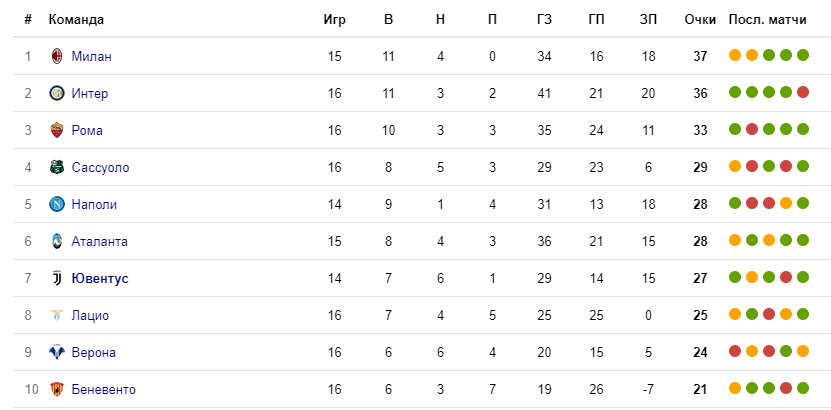Click the Roma club crest icon
The image size is (831, 410).
click(x=57, y=130)
